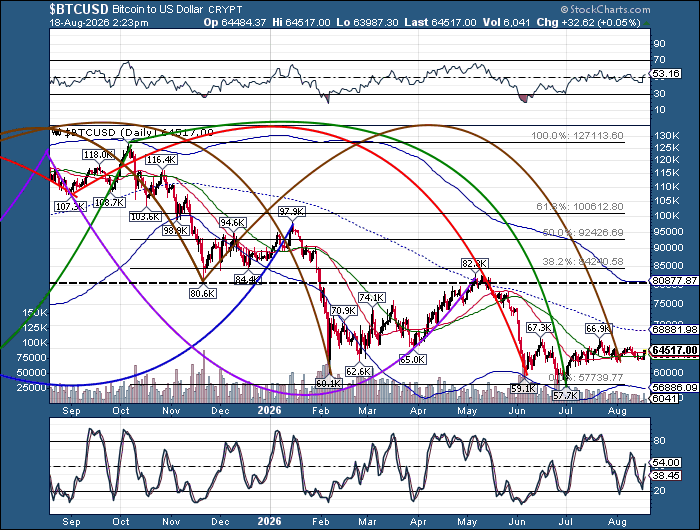Click the 74.1K peak annotation
This screenshot has width=700, height=530.
[x=372, y=298]
